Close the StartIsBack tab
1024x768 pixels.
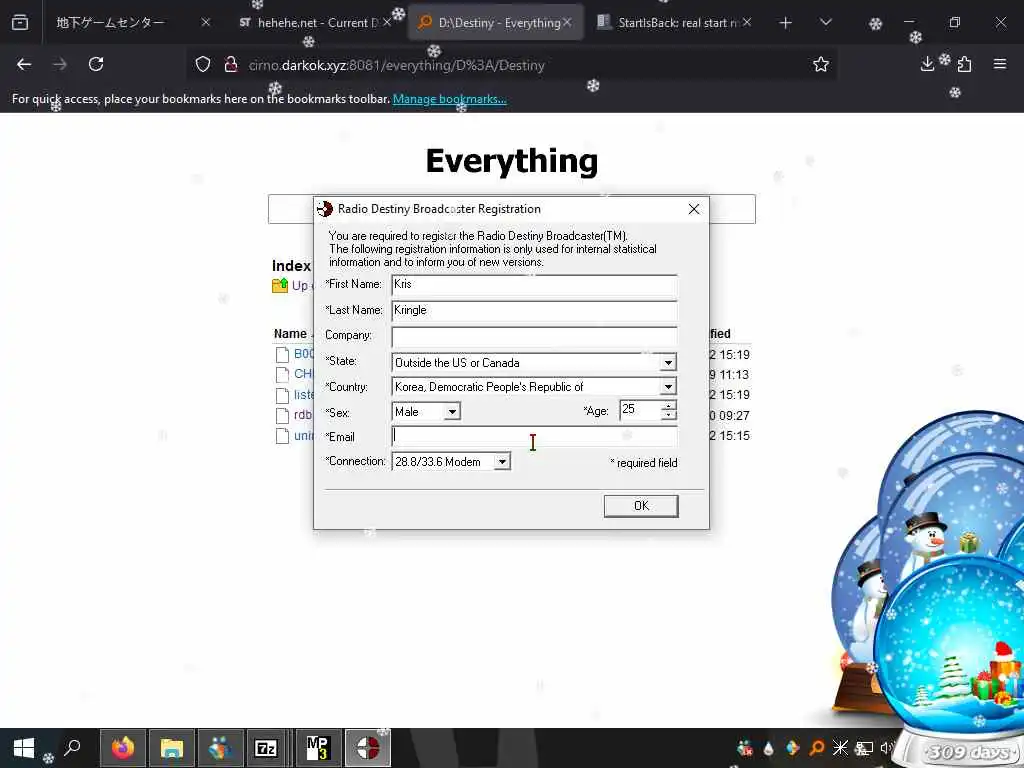[x=747, y=23]
